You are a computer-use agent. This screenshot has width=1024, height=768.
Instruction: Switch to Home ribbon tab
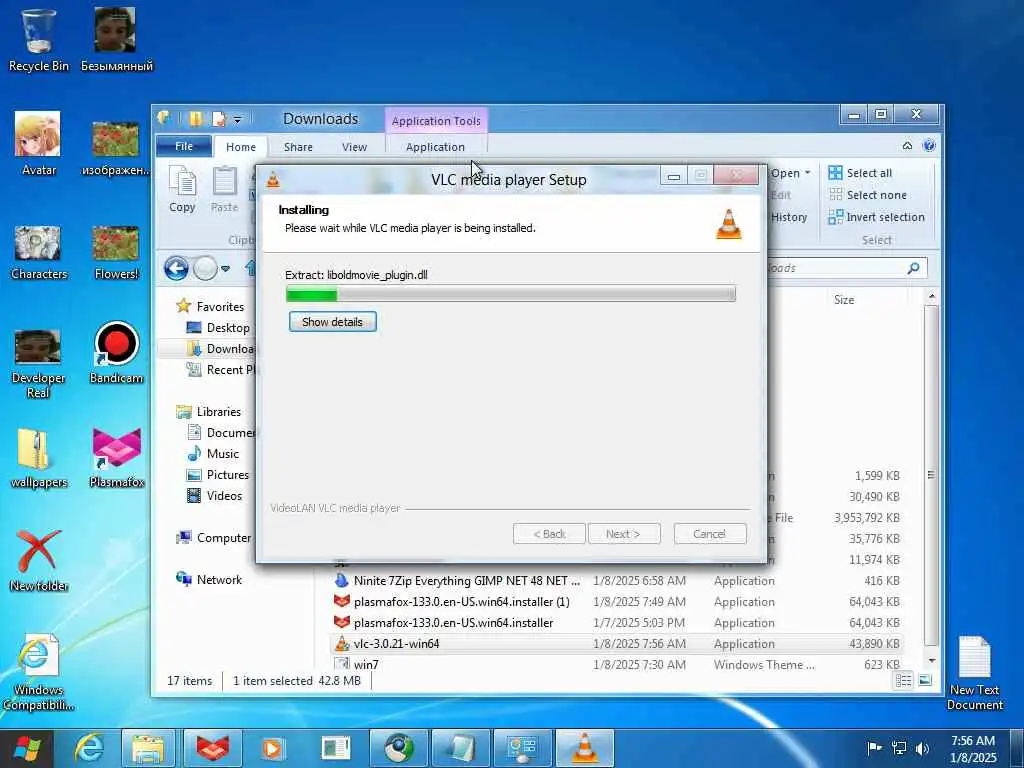[x=241, y=147]
